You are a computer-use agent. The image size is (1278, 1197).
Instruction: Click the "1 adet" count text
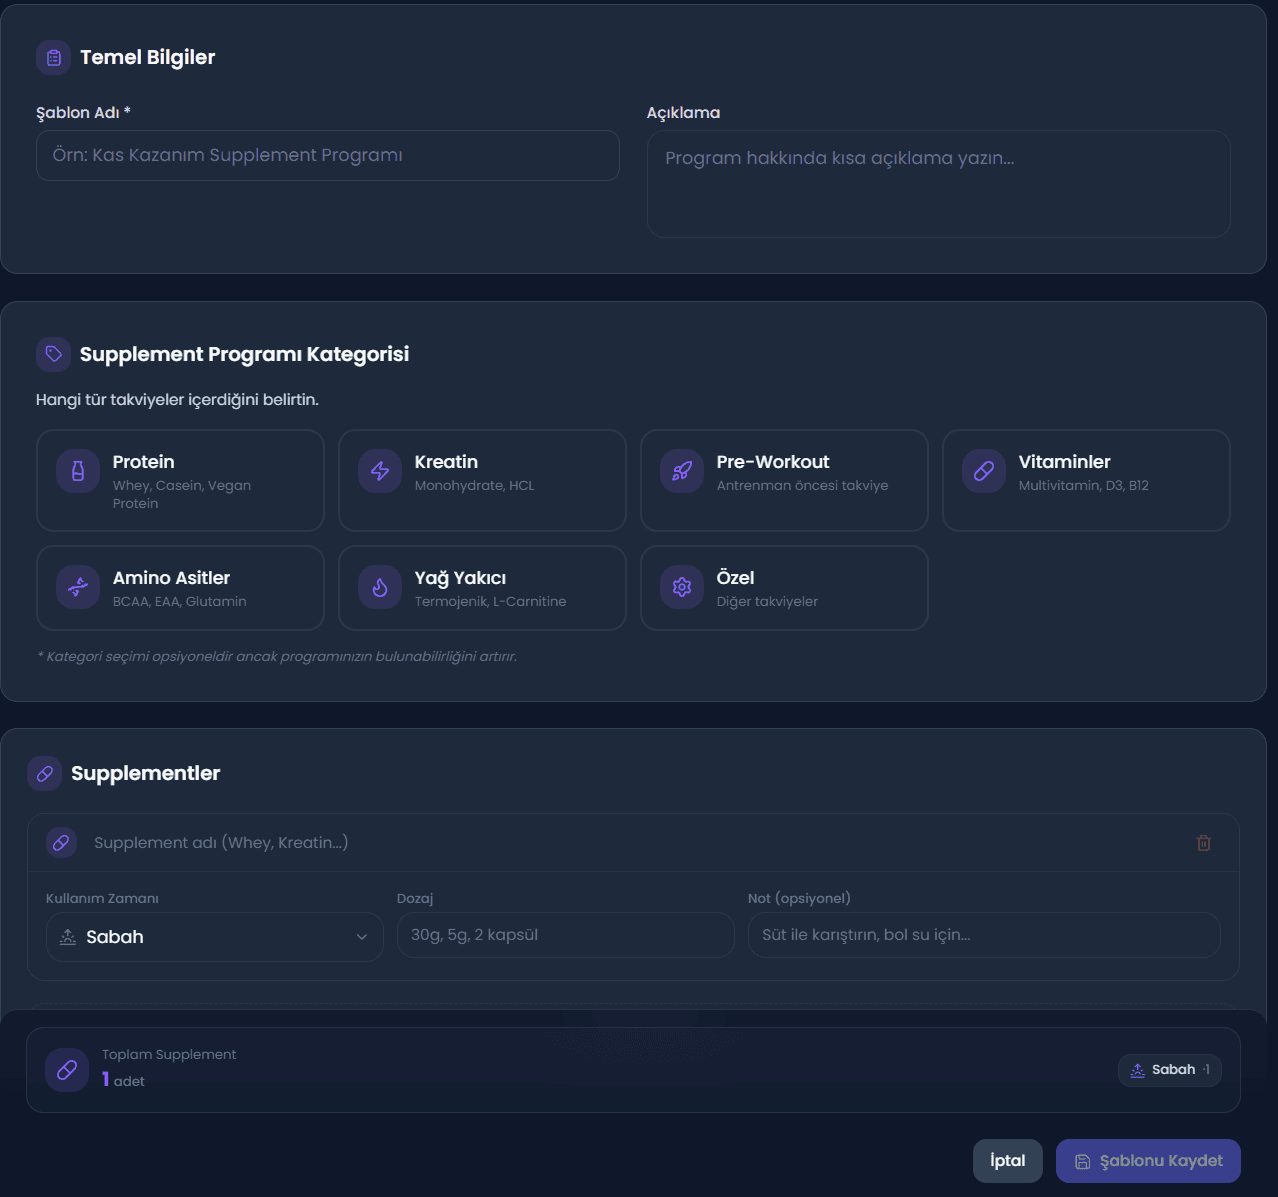tap(123, 1080)
